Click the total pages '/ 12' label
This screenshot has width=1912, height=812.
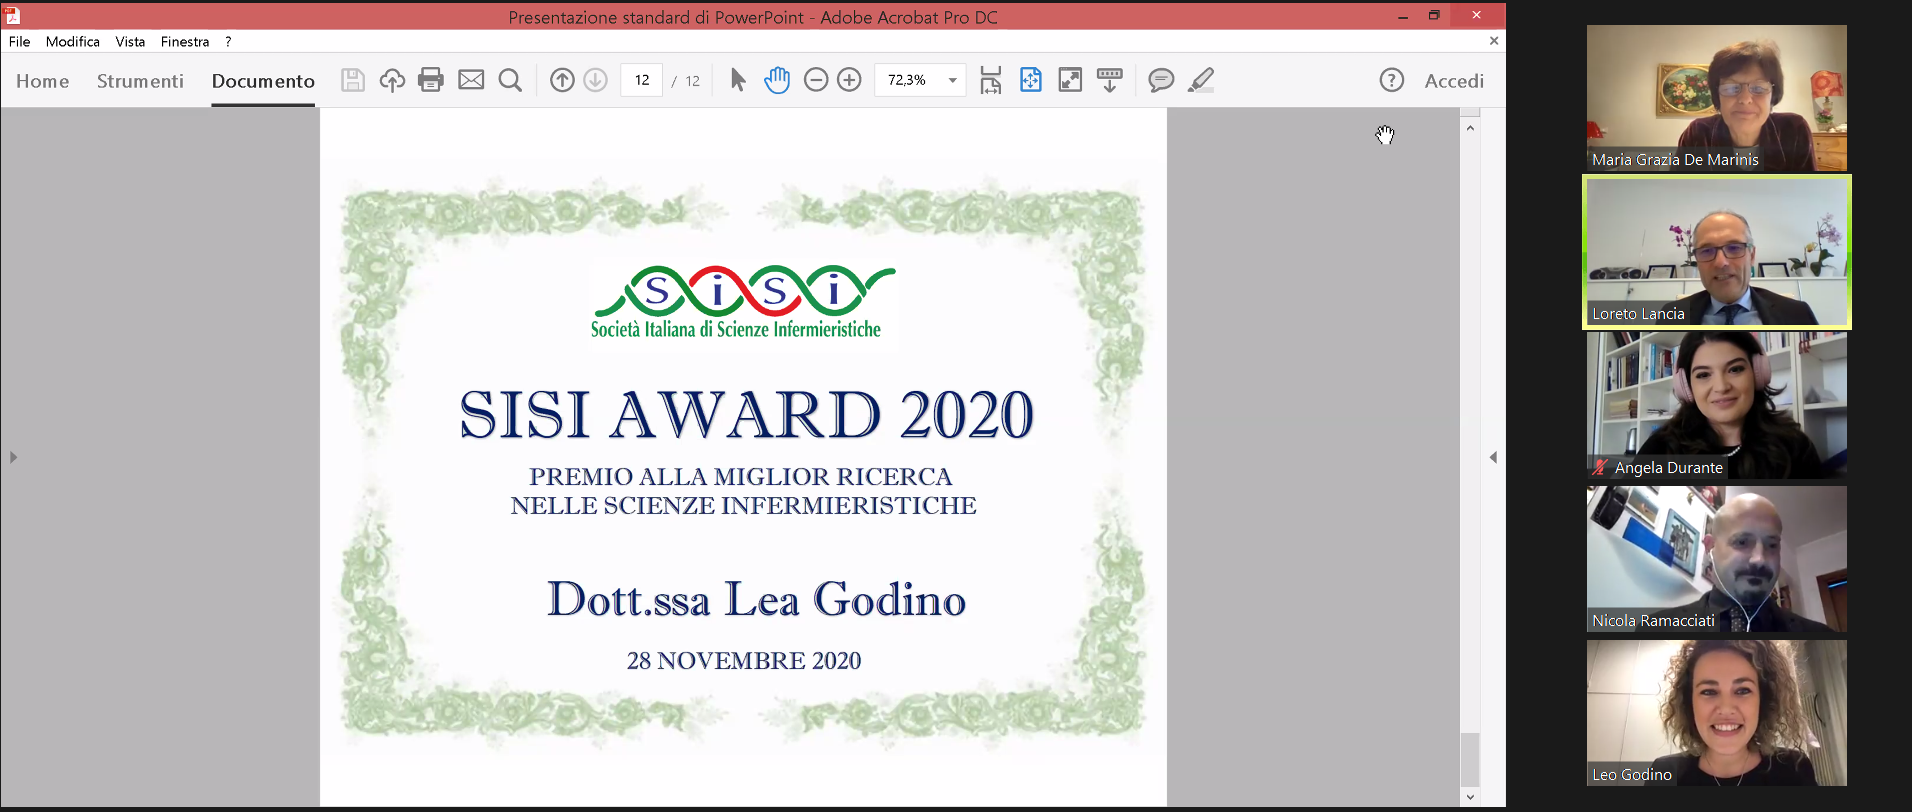pos(686,81)
